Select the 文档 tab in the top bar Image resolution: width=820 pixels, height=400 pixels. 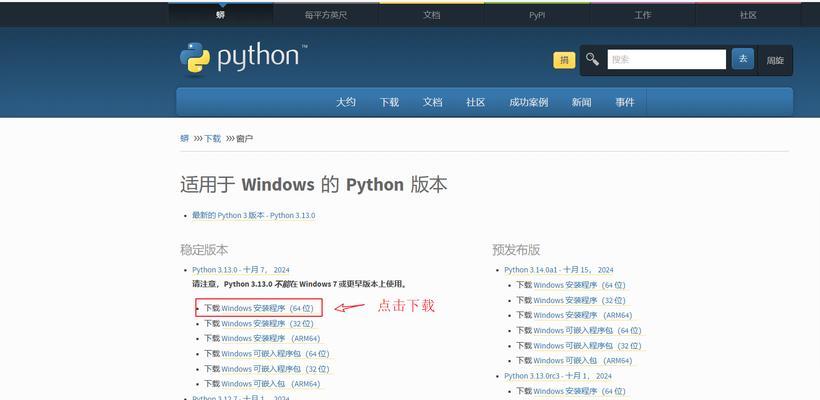431,15
